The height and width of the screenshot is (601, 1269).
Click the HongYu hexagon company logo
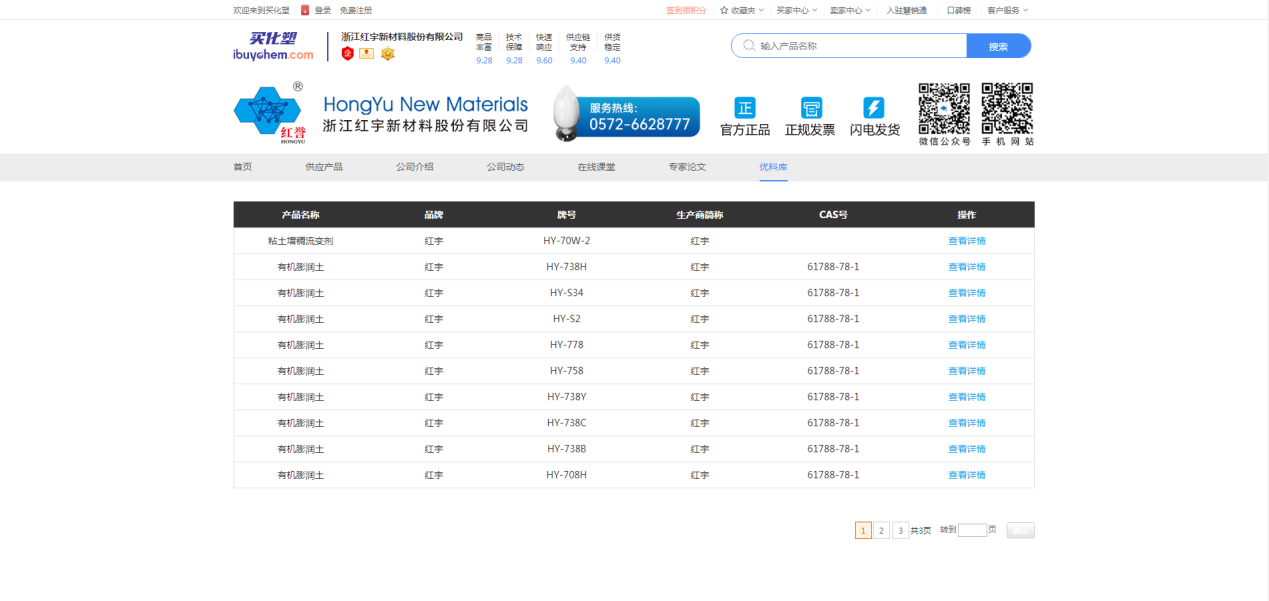click(268, 113)
